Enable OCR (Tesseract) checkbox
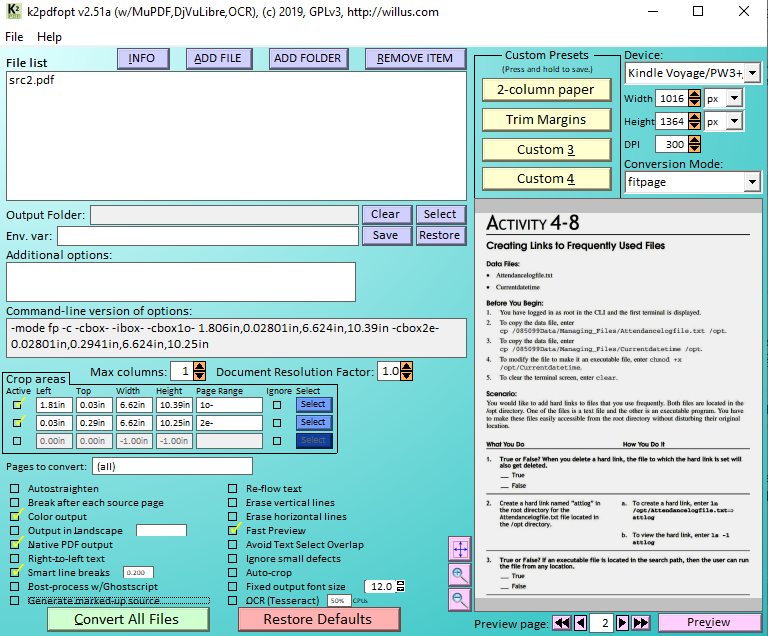Viewport: 768px width, 636px height. click(x=233, y=600)
